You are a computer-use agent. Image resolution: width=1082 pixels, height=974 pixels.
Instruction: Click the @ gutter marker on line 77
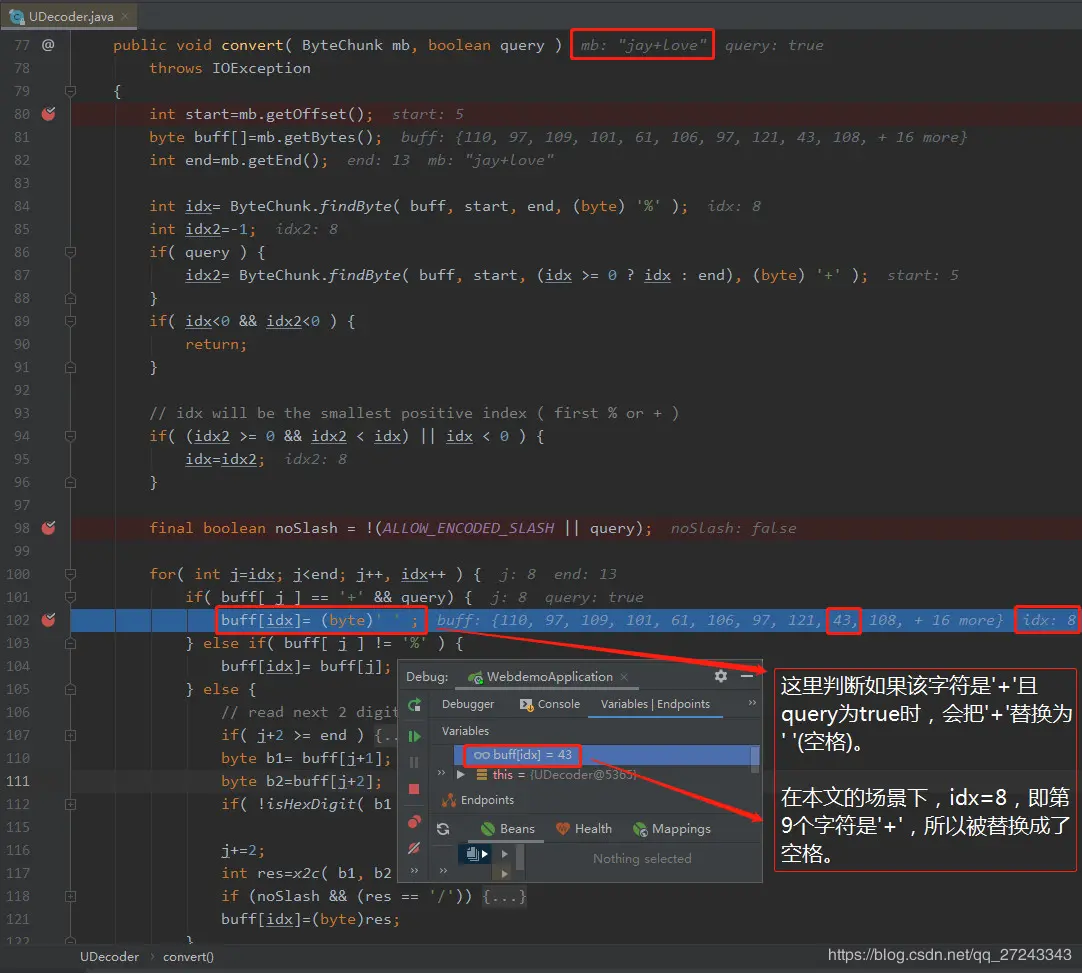(x=48, y=45)
